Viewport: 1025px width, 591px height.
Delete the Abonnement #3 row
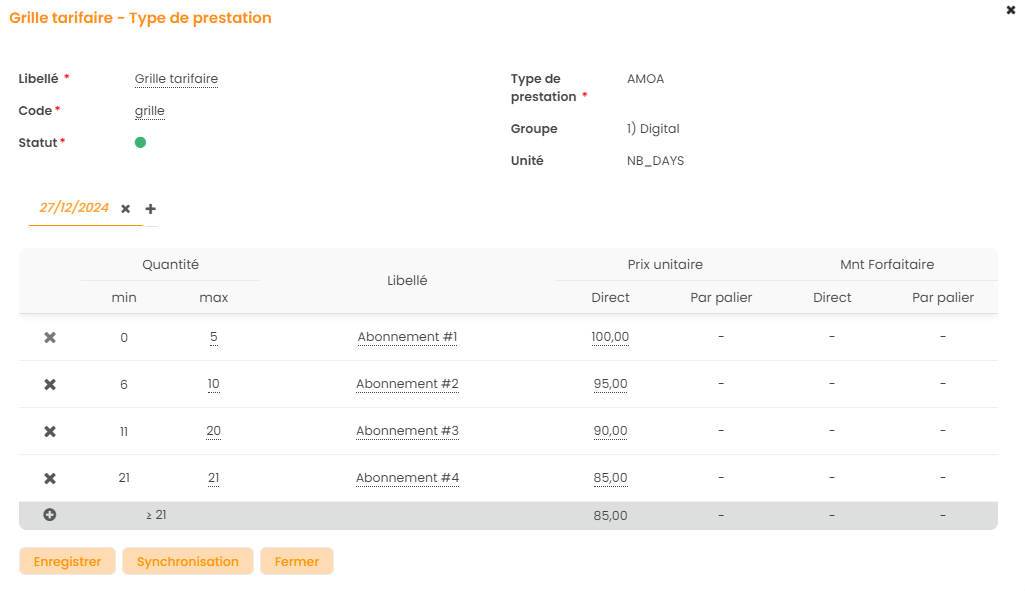pyautogui.click(x=50, y=432)
